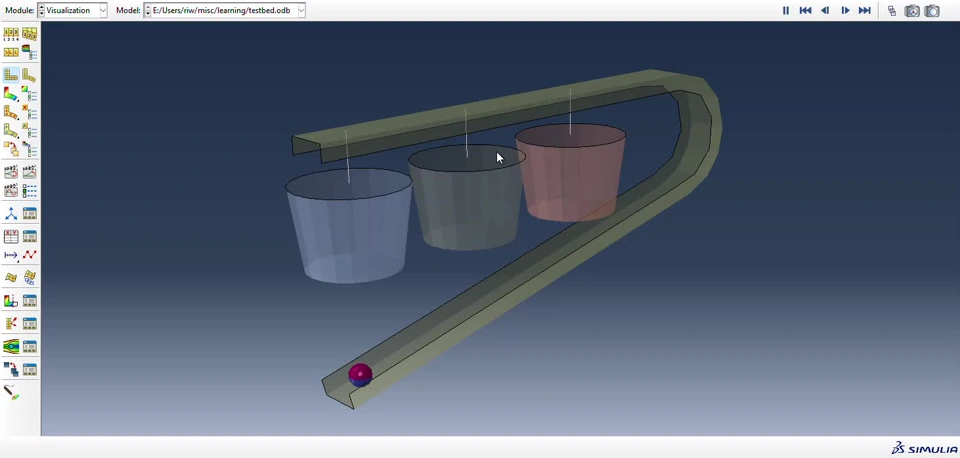Create XY Data (X Y table icon)
Image resolution: width=960 pixels, height=458 pixels.
click(x=11, y=236)
